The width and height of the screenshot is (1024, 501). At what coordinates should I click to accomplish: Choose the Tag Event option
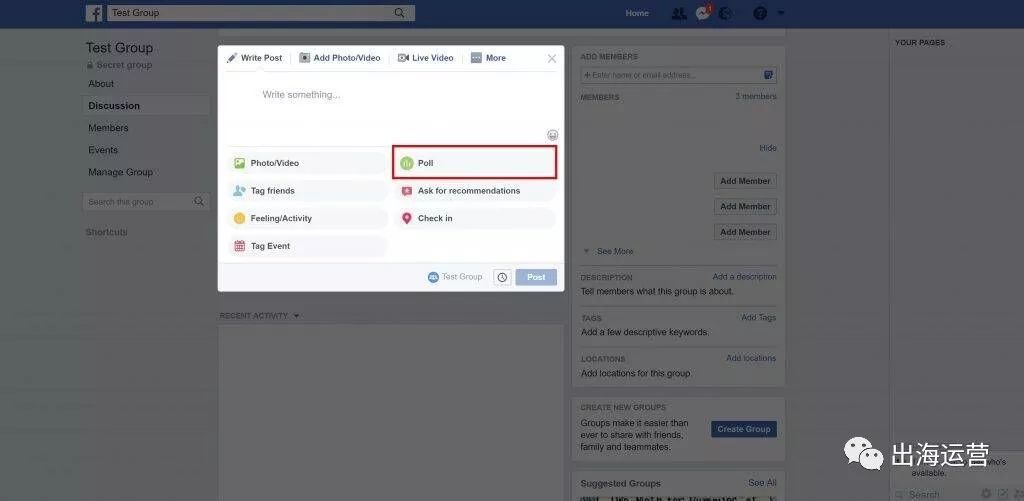[308, 246]
